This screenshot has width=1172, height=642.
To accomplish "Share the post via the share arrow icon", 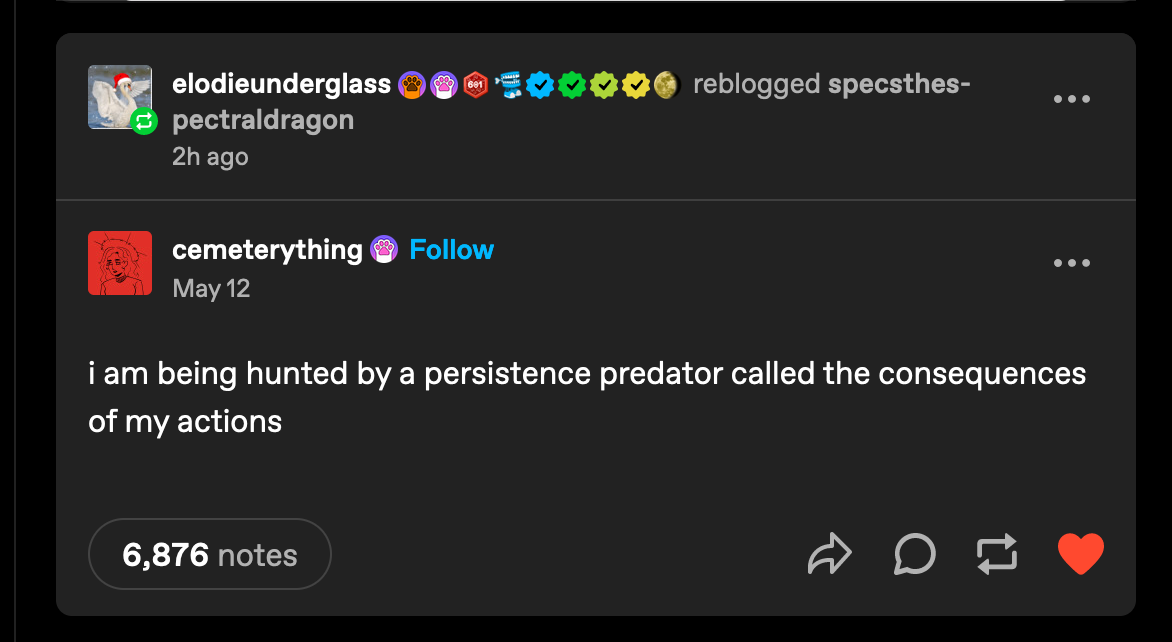I will [829, 554].
